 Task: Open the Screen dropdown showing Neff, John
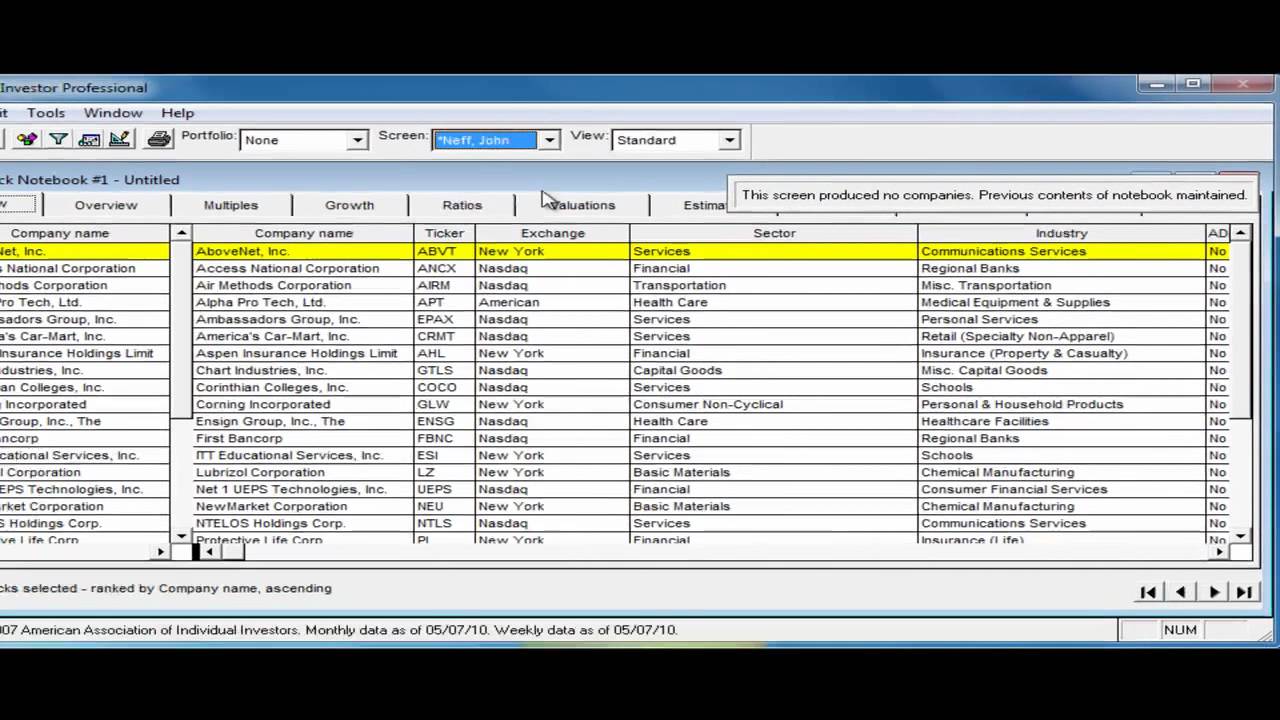[549, 140]
